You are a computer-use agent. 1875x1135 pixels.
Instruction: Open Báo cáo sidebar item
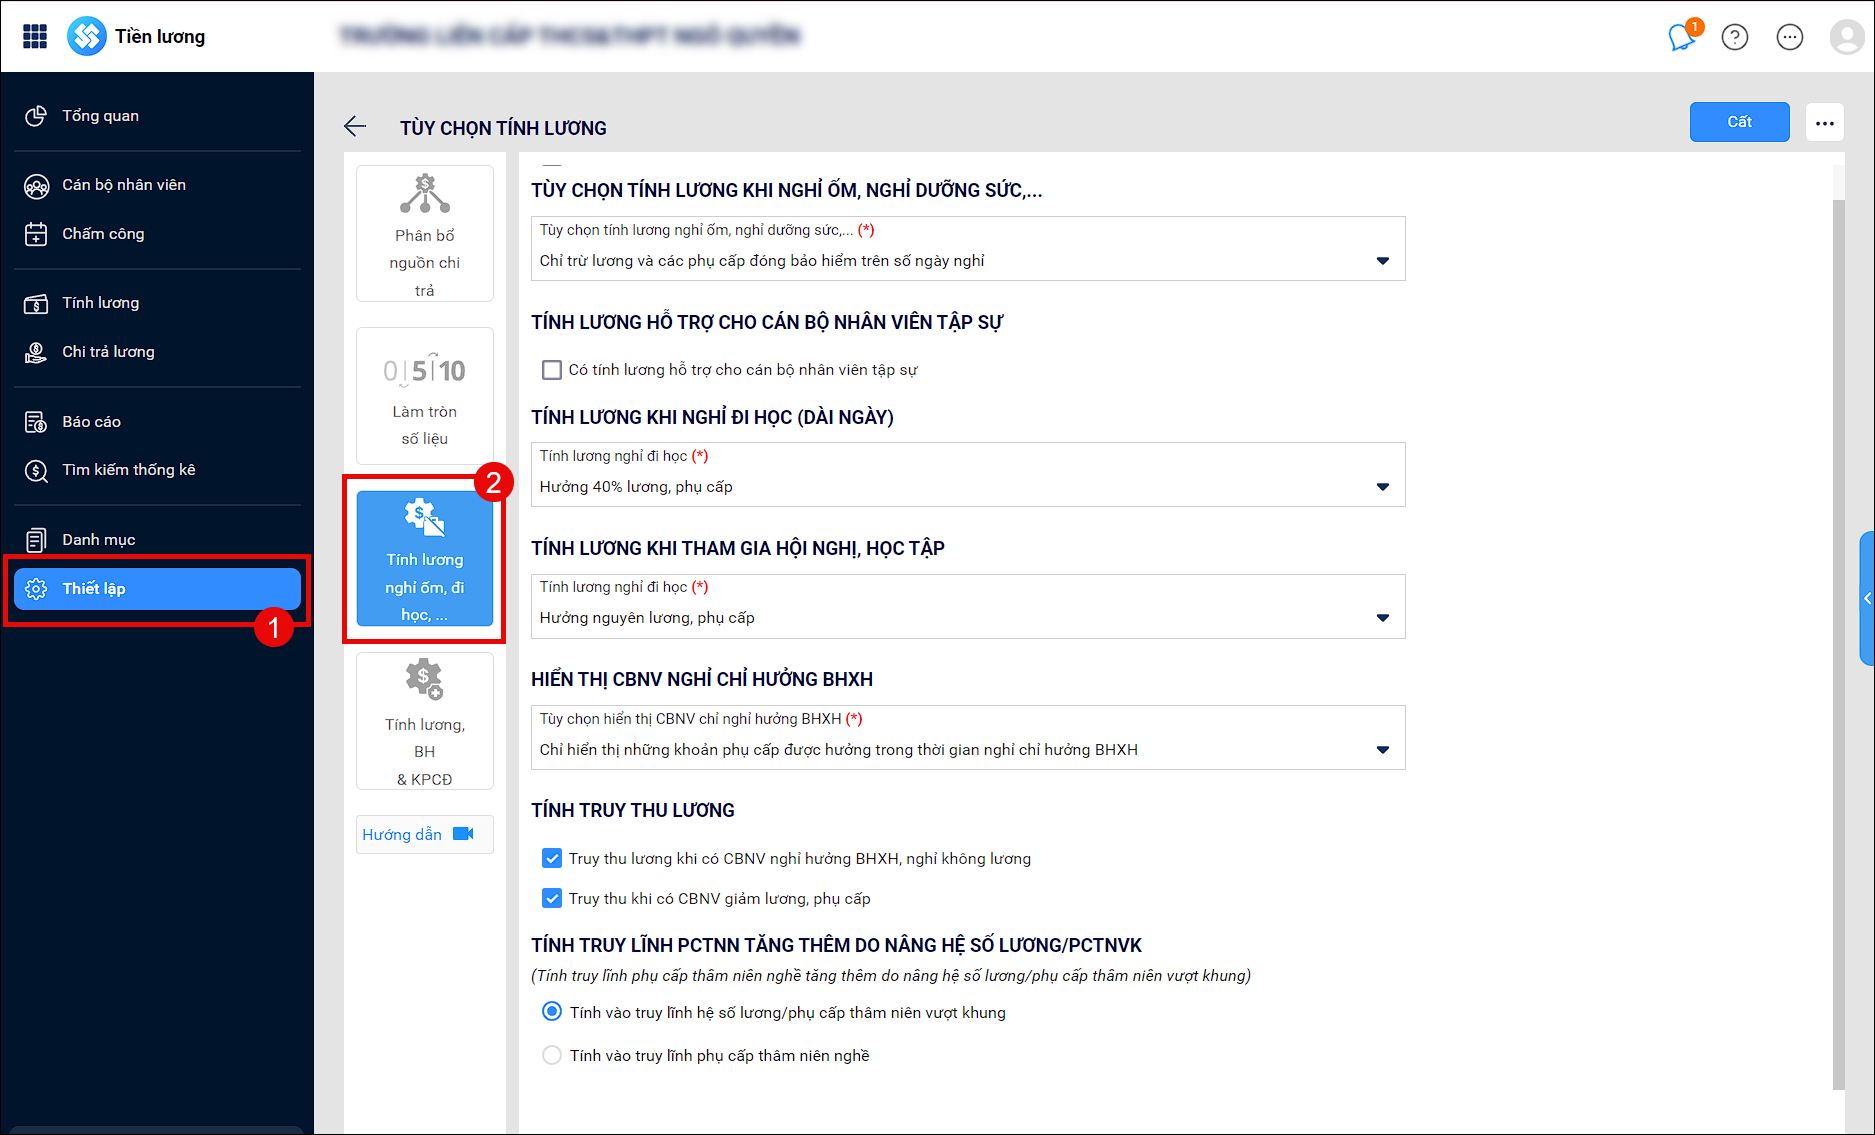click(x=157, y=422)
